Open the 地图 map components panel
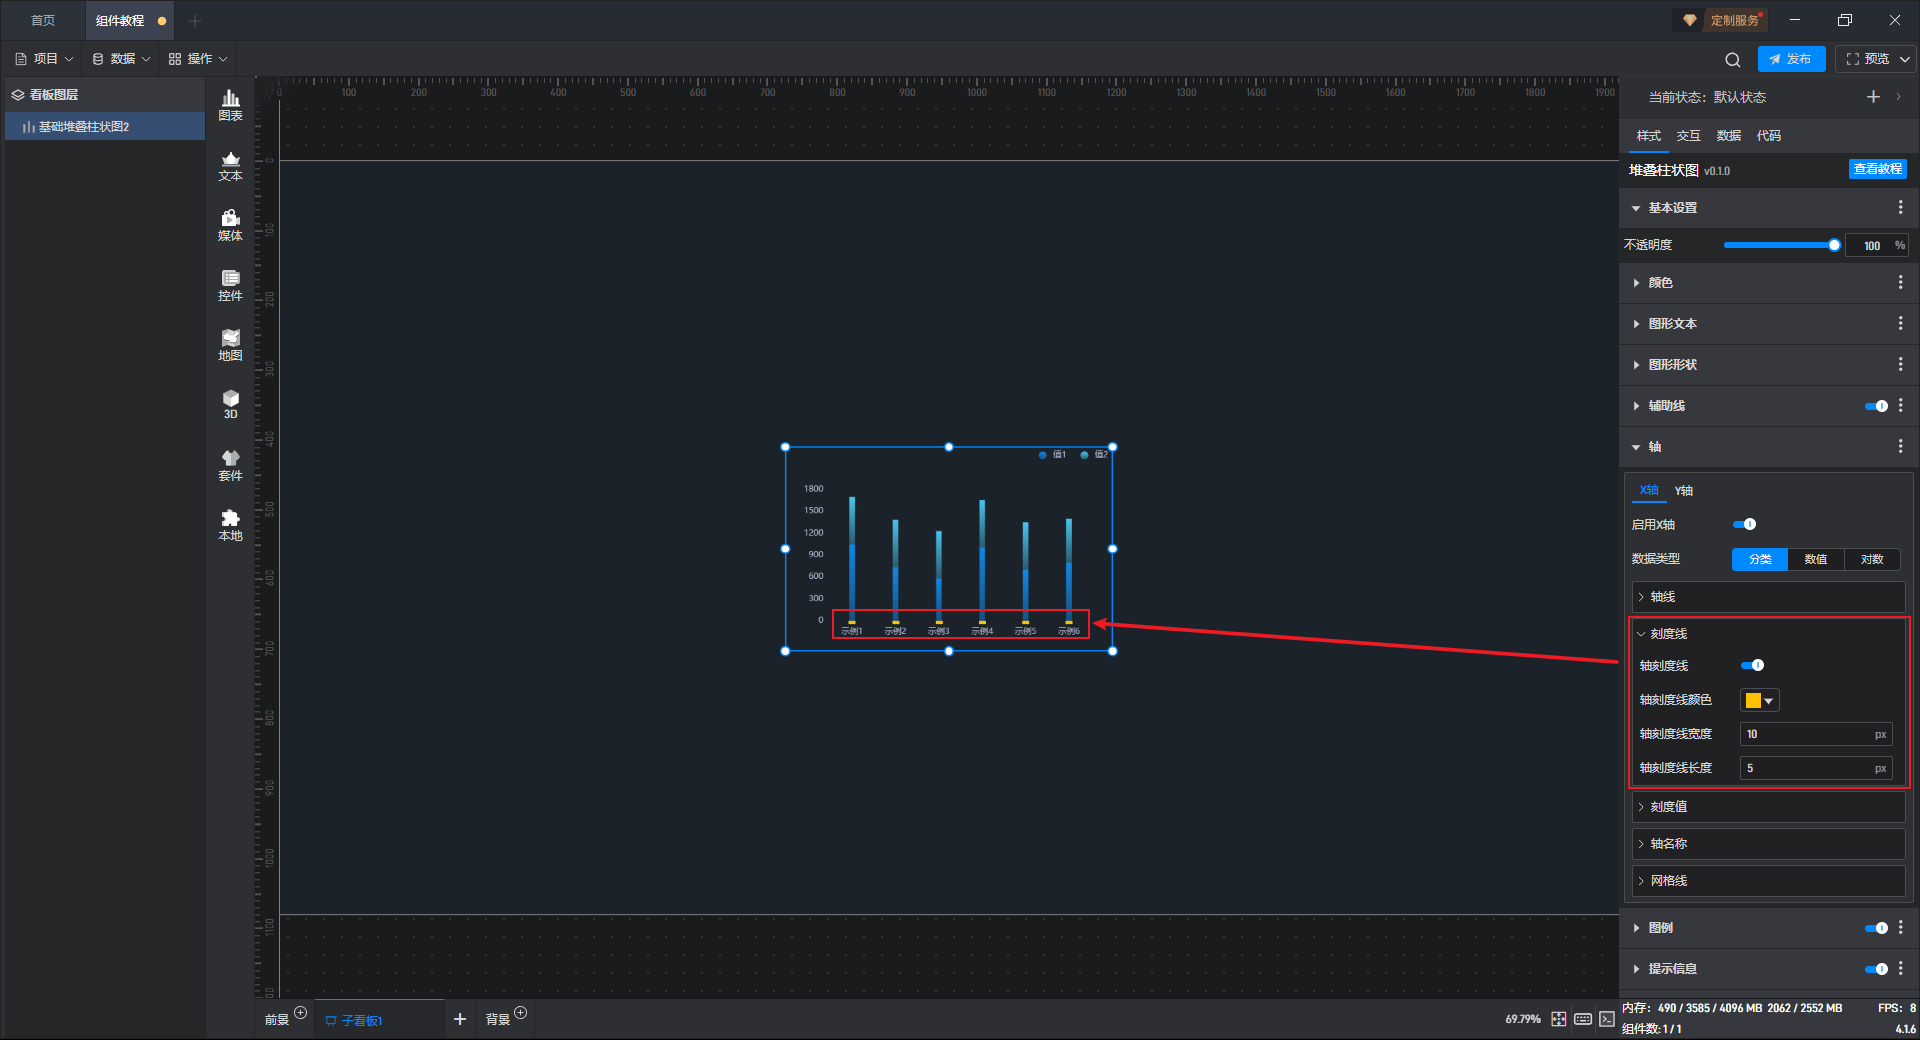Image resolution: width=1920 pixels, height=1040 pixels. (x=230, y=345)
